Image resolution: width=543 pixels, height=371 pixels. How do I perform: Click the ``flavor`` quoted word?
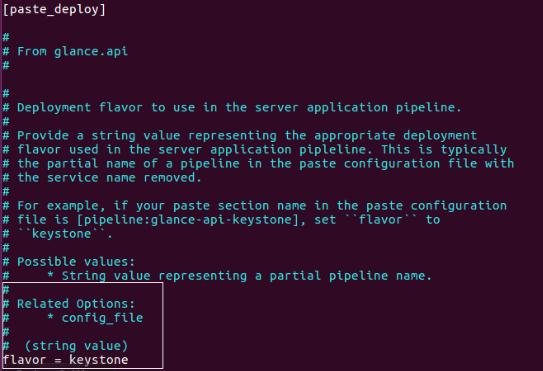pos(381,220)
